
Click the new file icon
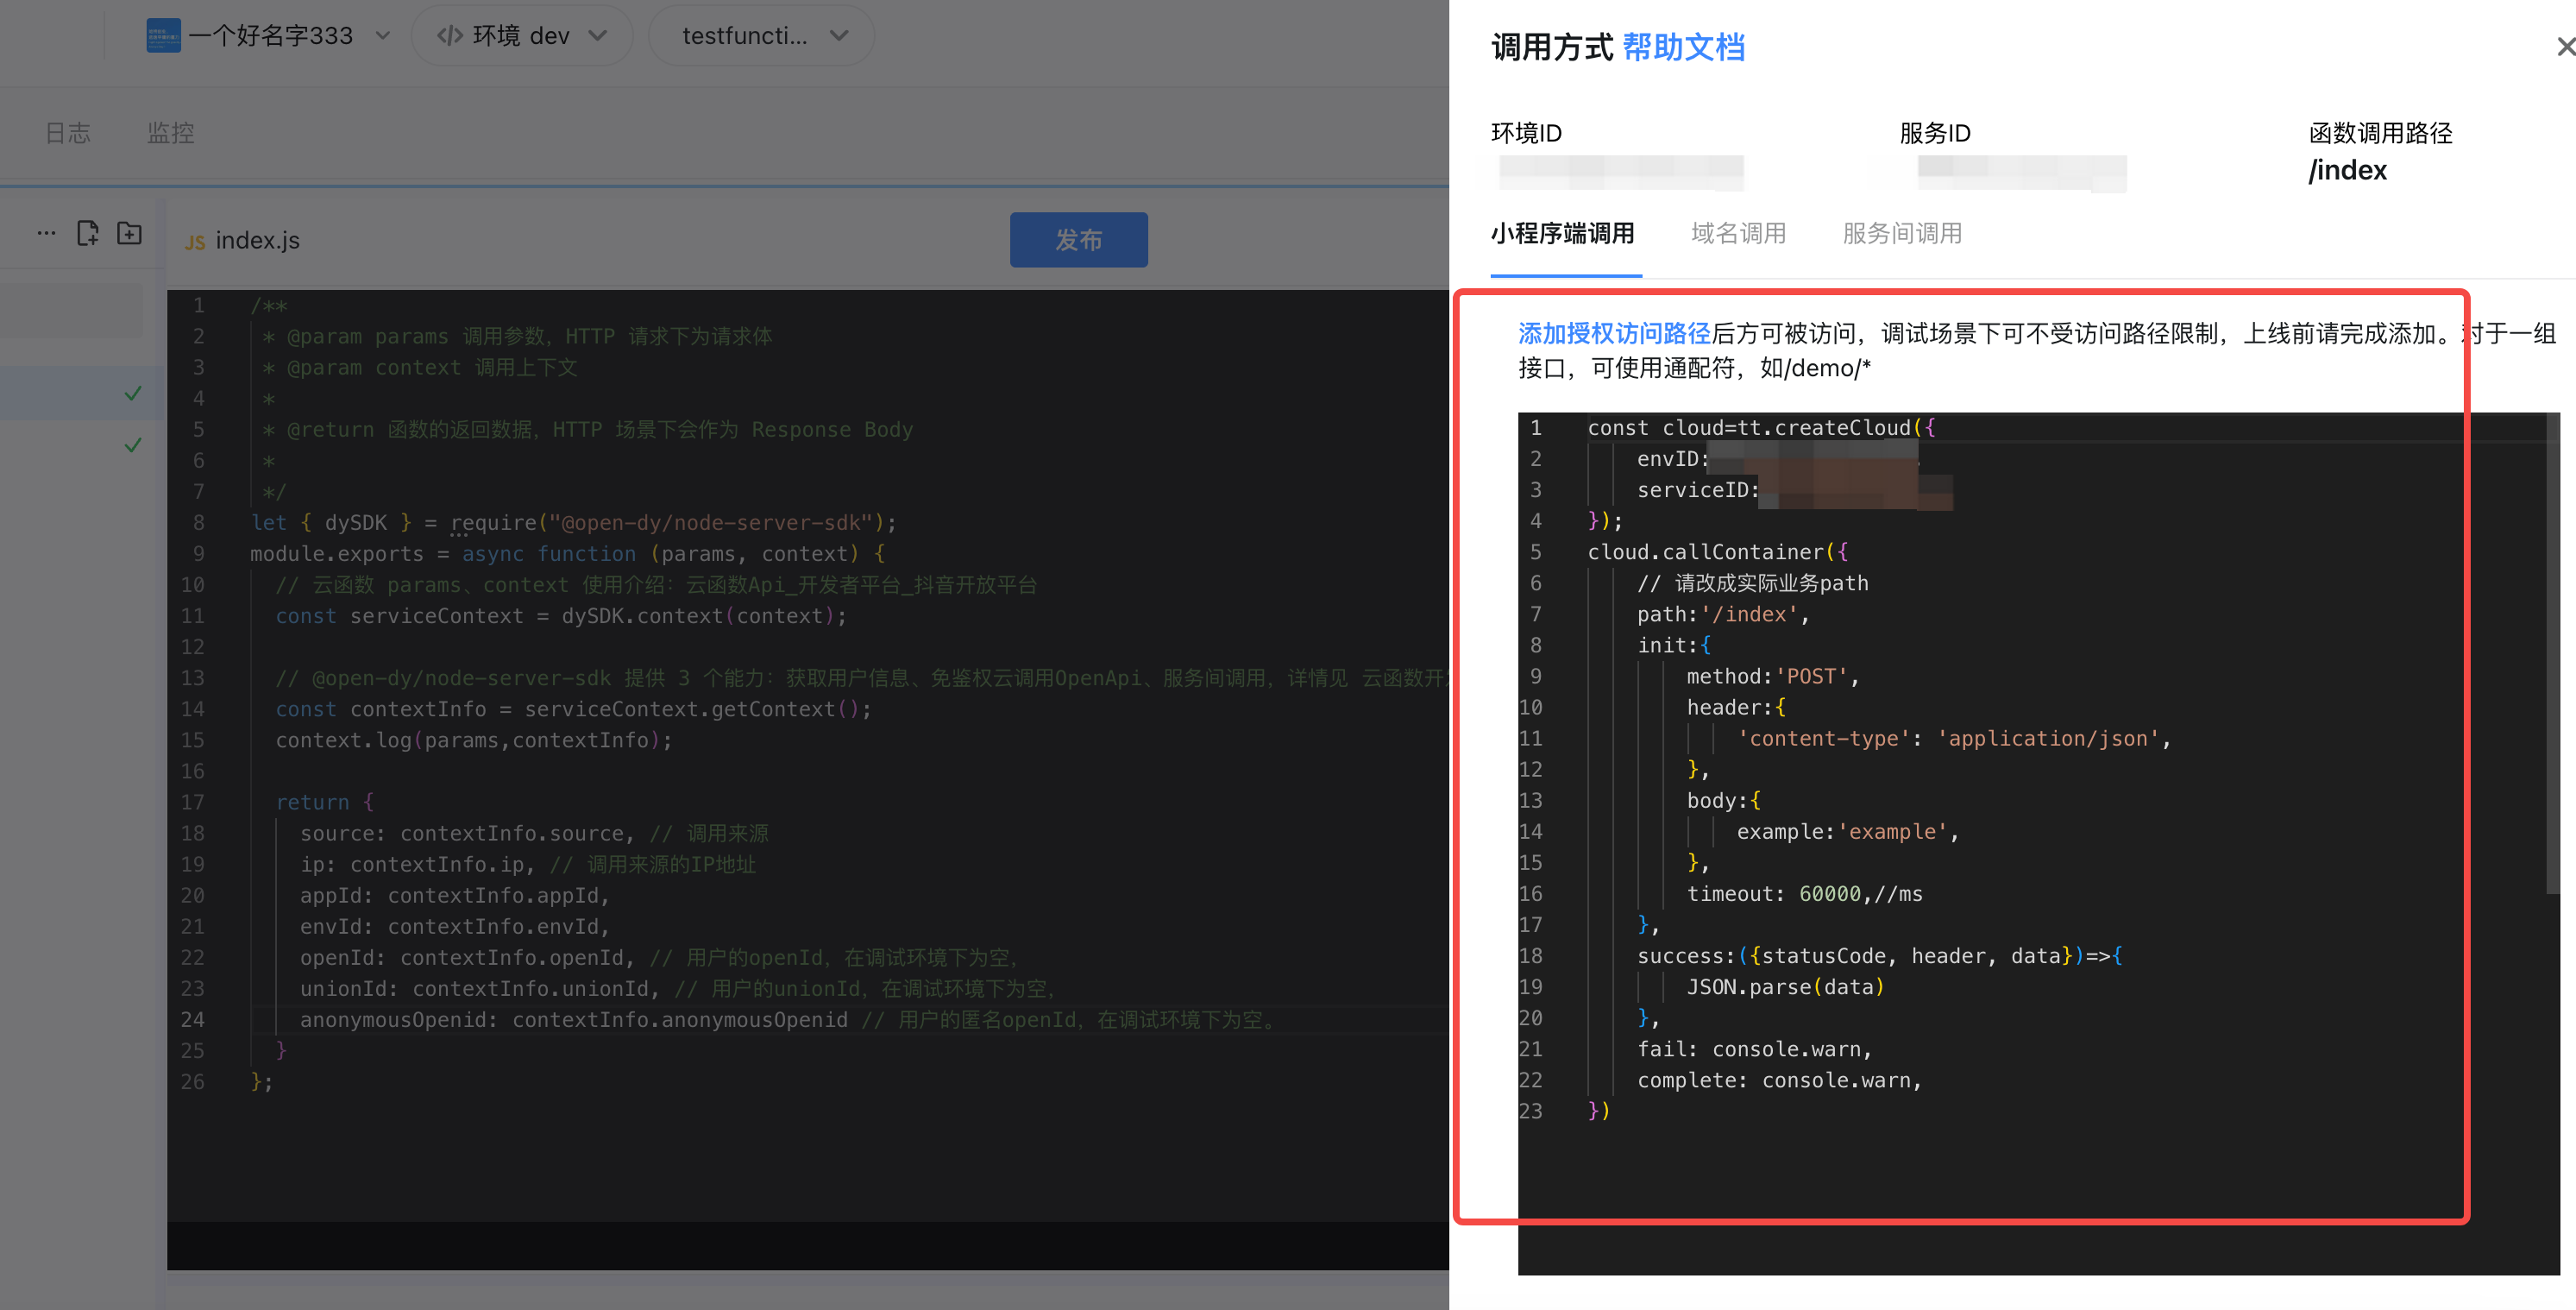88,233
